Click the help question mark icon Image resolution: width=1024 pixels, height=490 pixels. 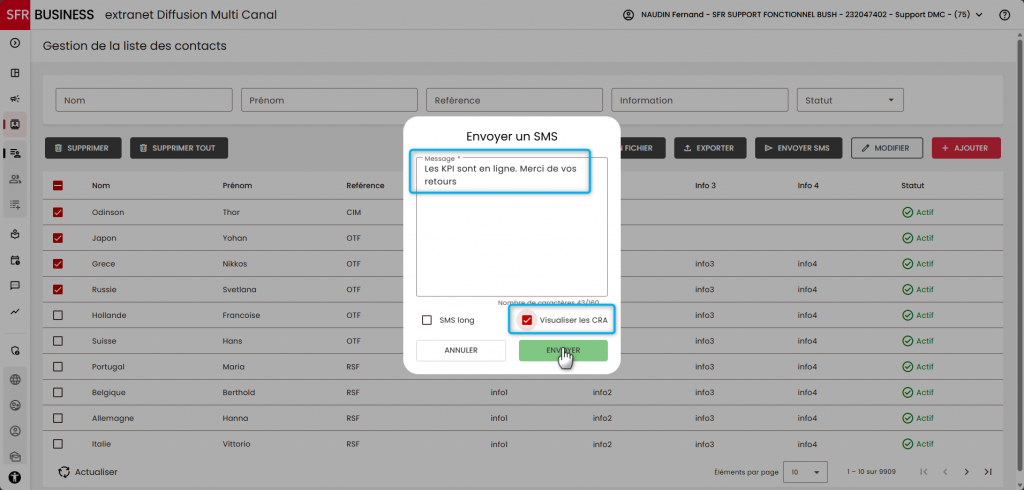click(1004, 15)
